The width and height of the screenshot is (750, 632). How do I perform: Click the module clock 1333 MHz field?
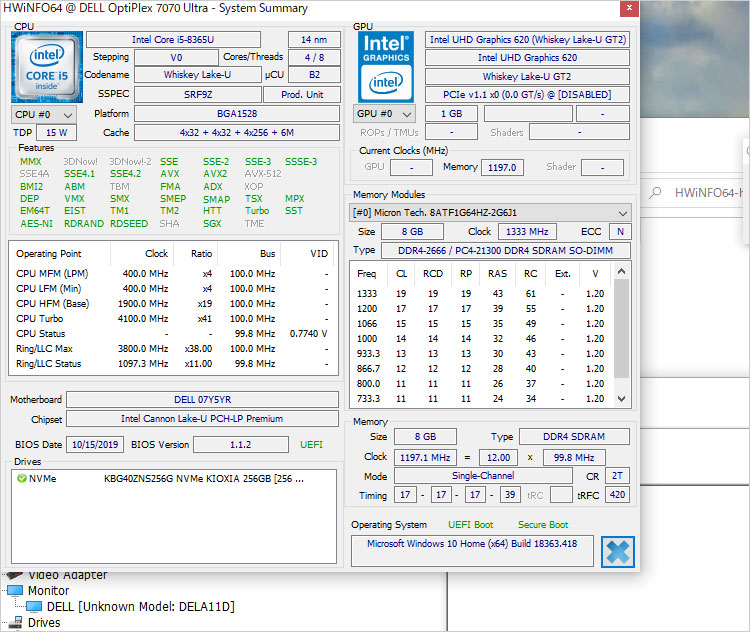click(x=527, y=232)
